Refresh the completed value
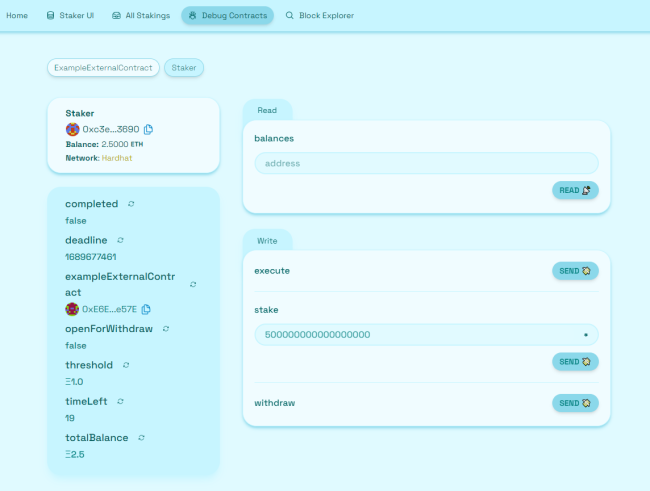This screenshot has width=650, height=491. click(x=131, y=204)
